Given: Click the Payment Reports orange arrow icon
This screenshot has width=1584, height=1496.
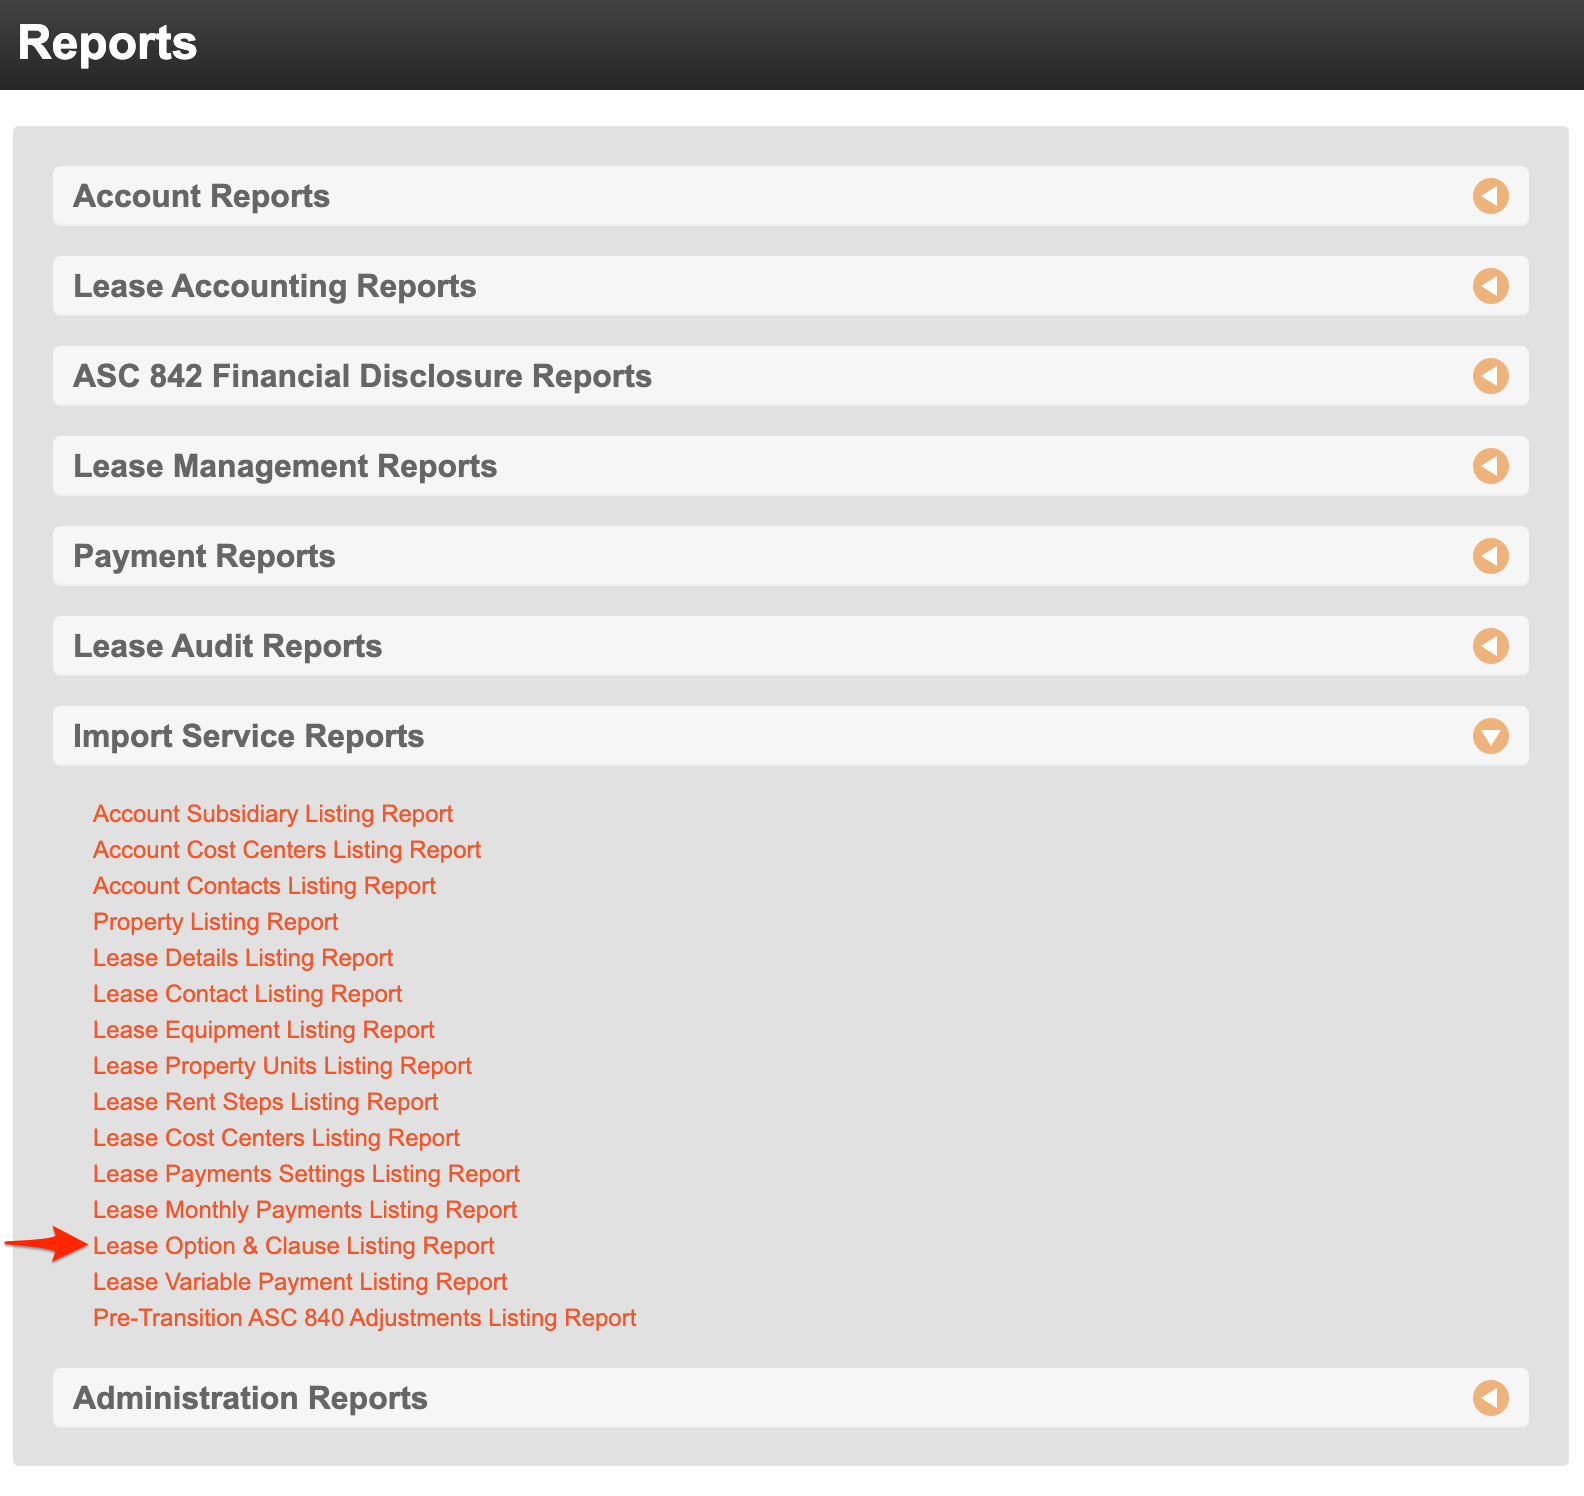Looking at the screenshot, I should (x=1490, y=556).
